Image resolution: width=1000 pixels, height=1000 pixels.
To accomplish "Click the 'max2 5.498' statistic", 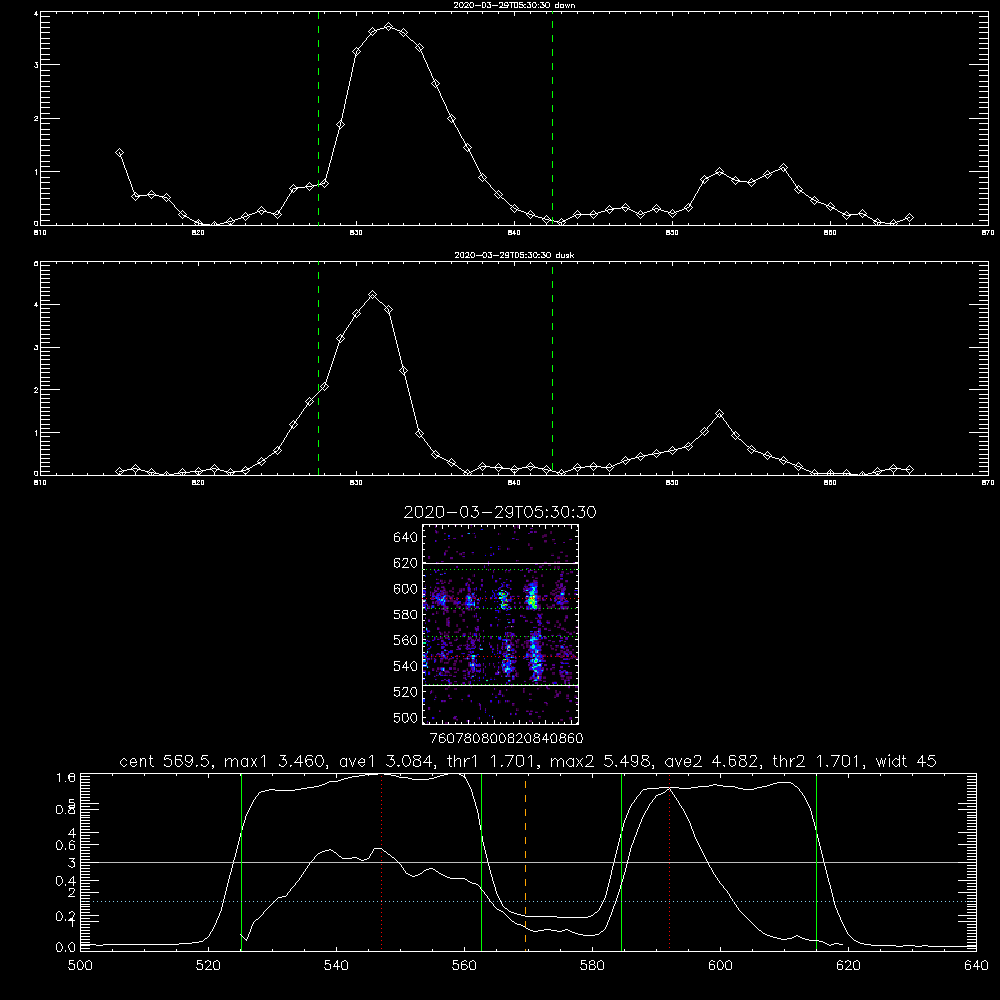I will point(599,761).
